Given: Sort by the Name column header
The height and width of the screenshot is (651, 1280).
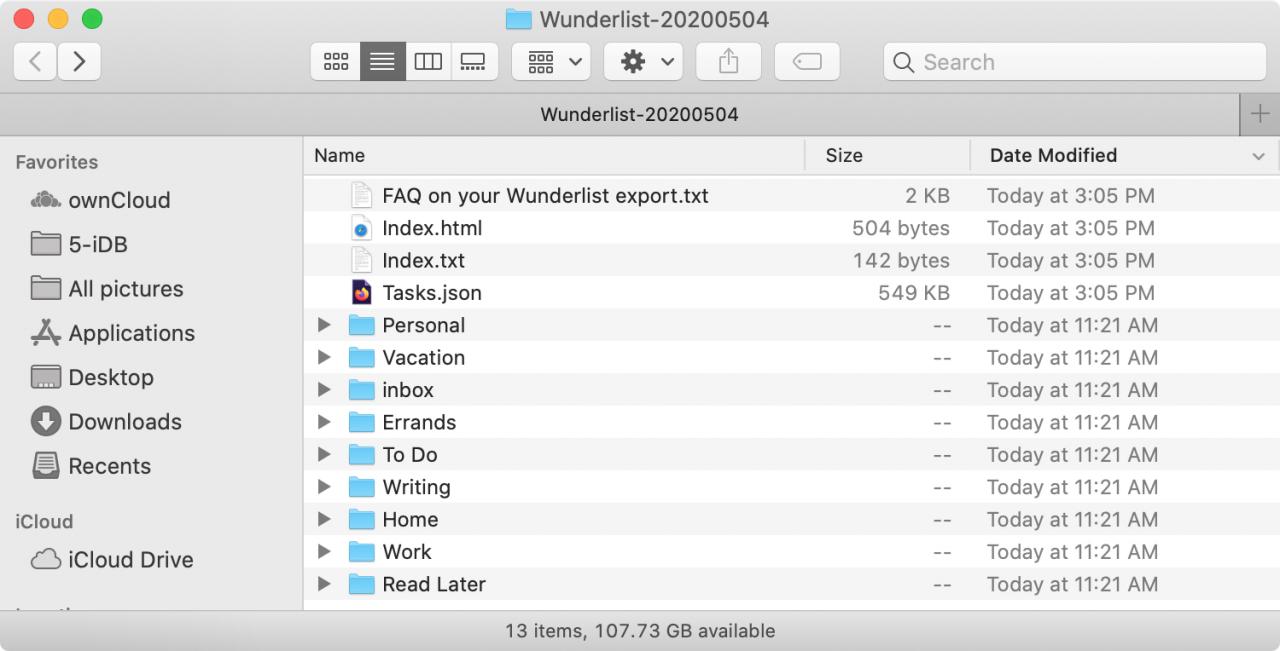Looking at the screenshot, I should pos(554,155).
